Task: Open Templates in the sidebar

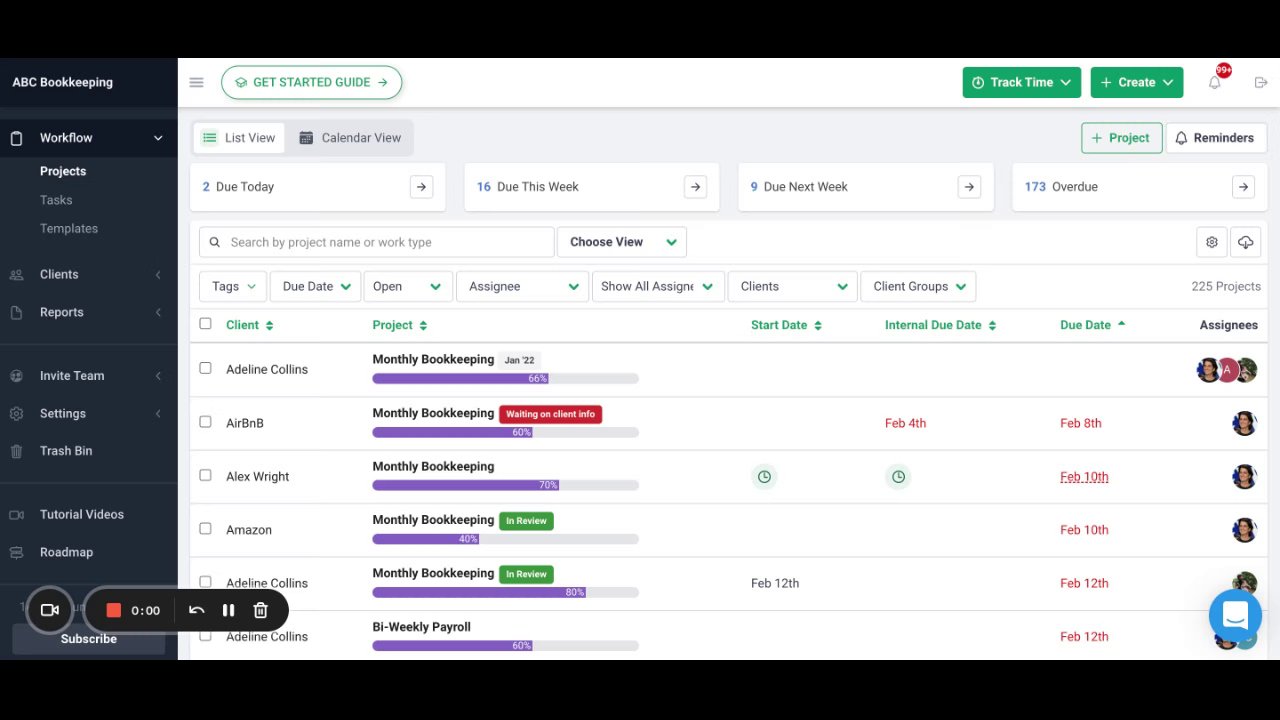Action: coord(69,228)
